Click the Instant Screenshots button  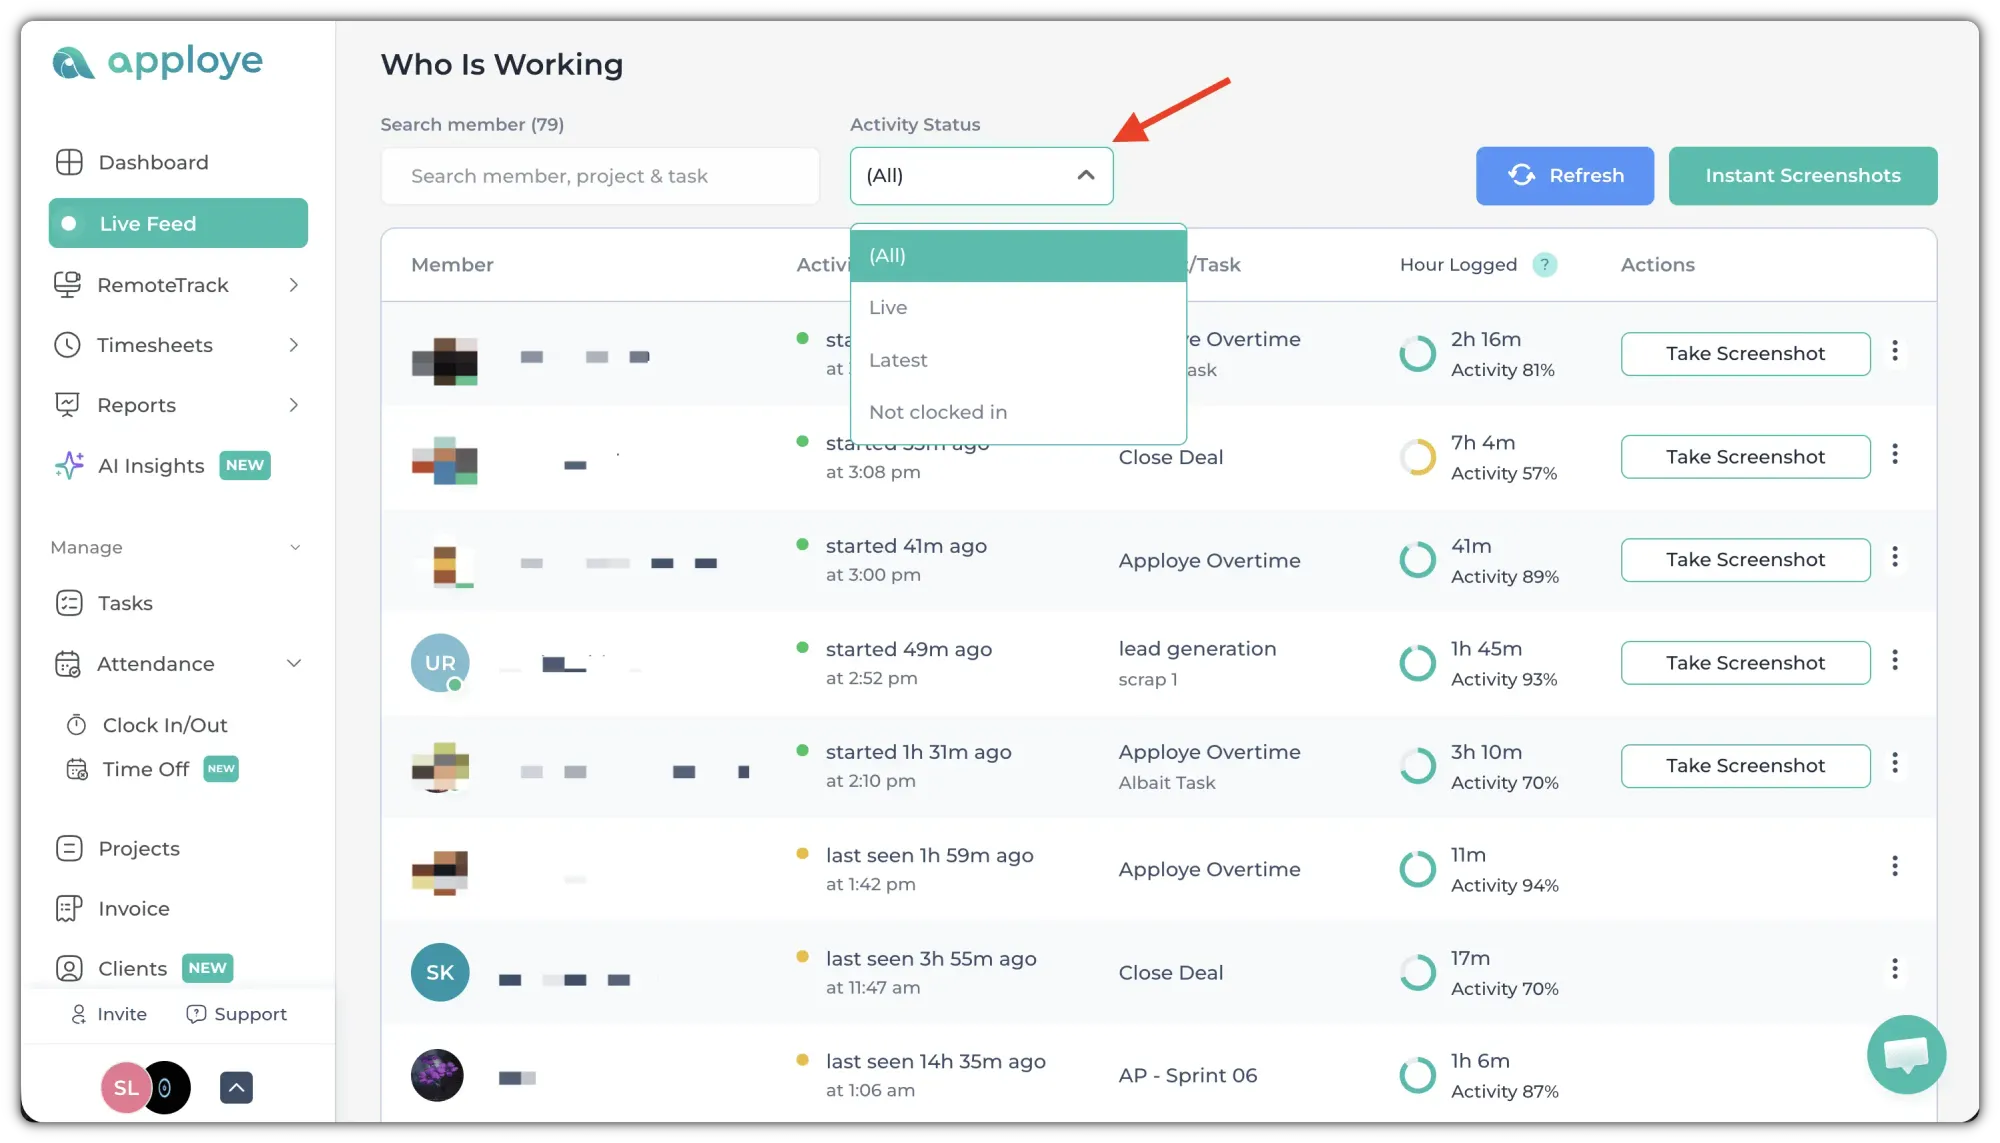[x=1802, y=175]
